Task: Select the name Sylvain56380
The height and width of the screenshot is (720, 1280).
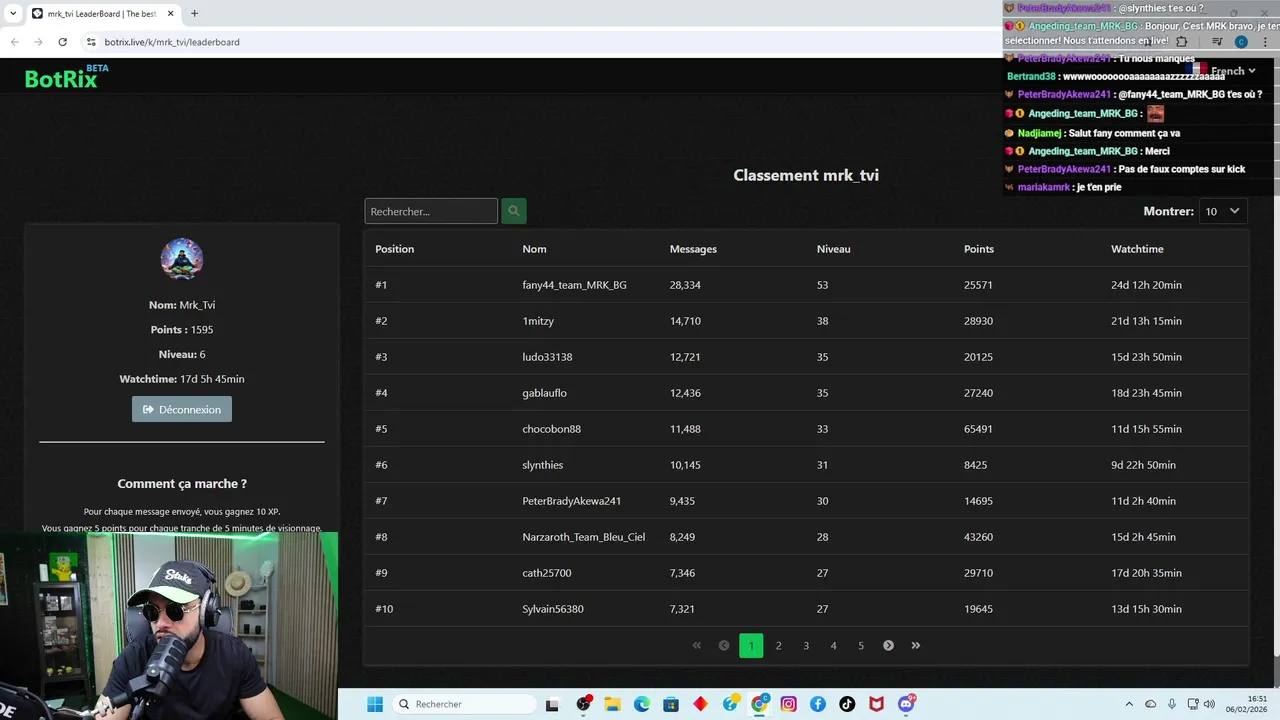Action: (553, 609)
